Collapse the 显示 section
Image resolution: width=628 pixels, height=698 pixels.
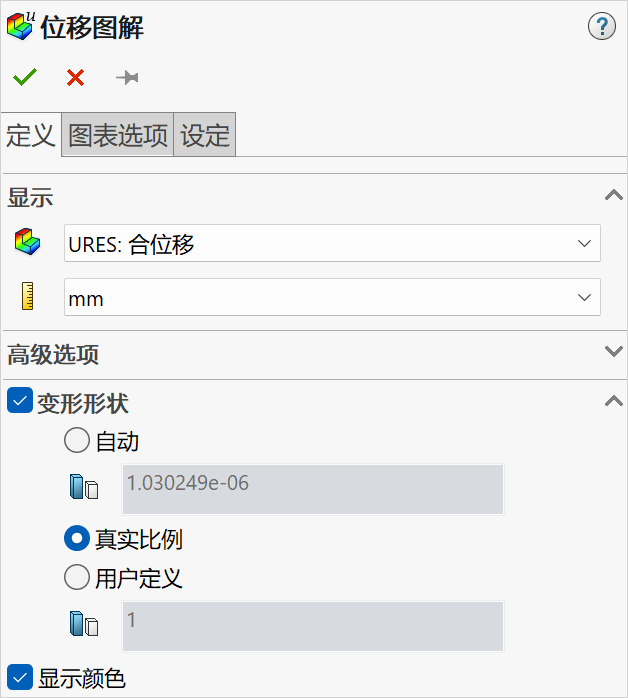(x=614, y=196)
